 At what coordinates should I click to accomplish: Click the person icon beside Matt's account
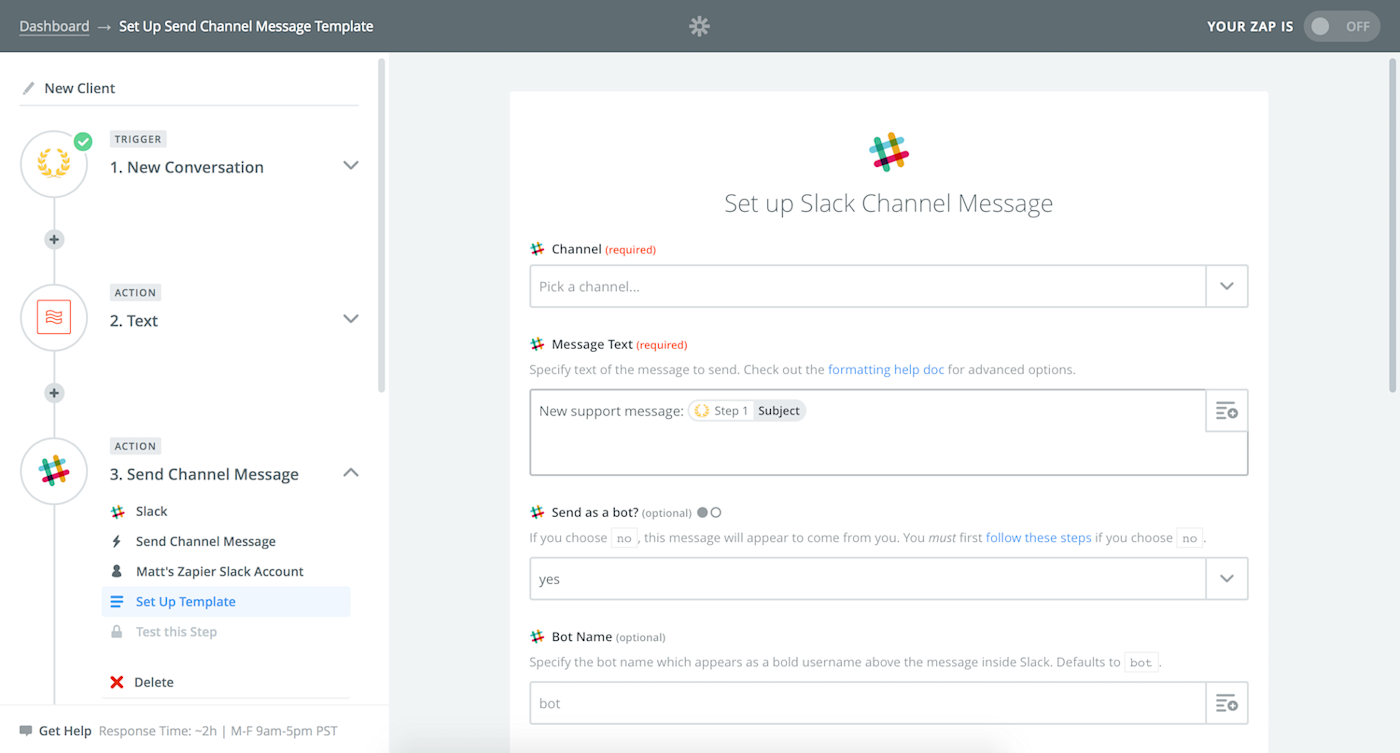coord(117,571)
